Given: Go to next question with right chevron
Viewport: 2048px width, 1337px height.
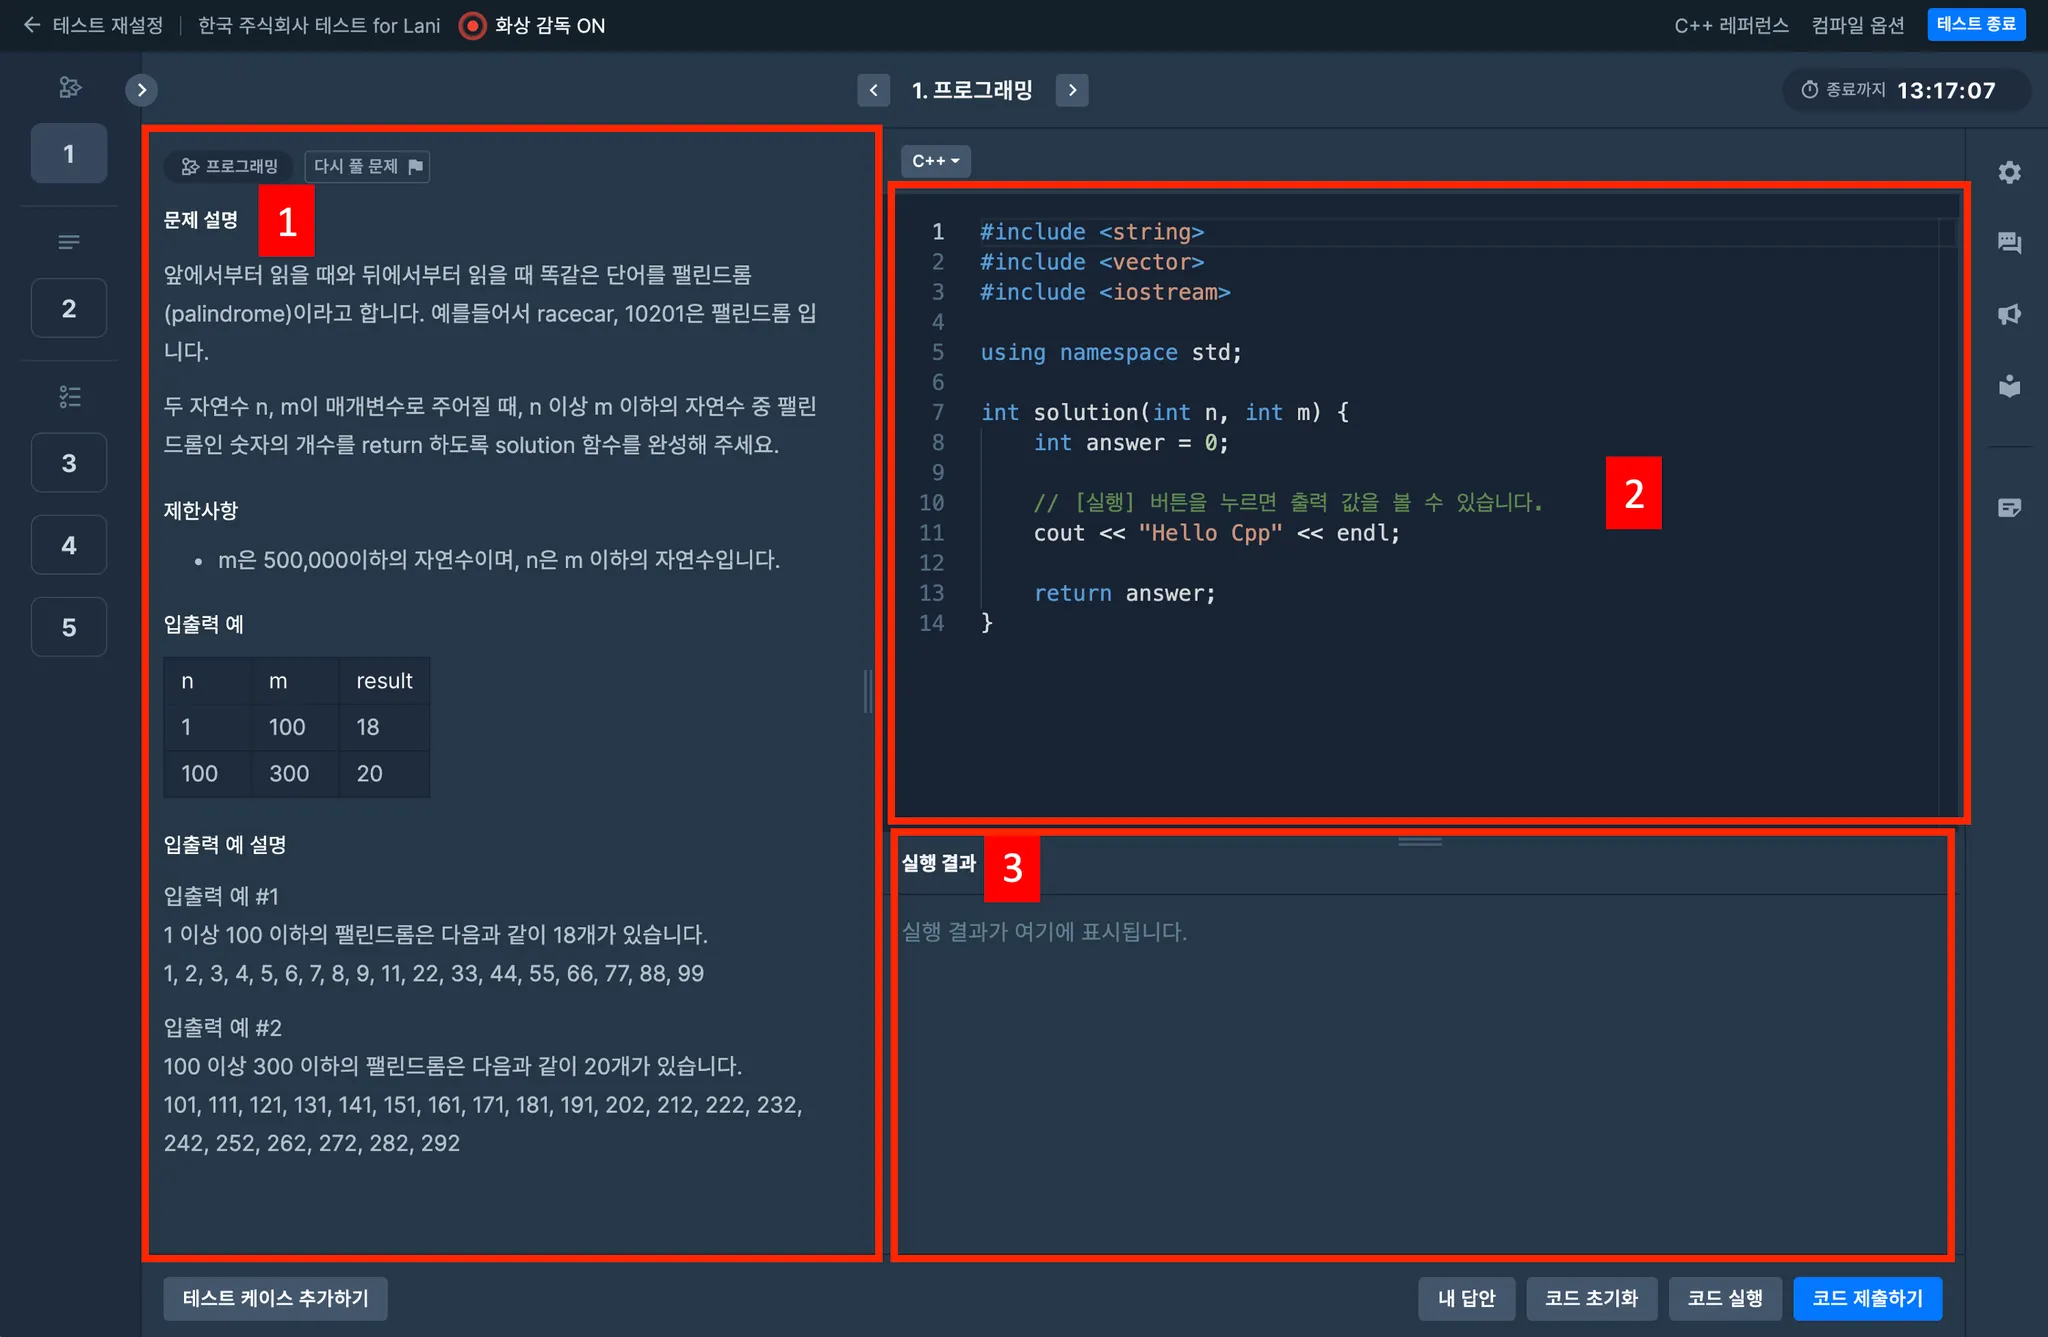Looking at the screenshot, I should (1072, 90).
